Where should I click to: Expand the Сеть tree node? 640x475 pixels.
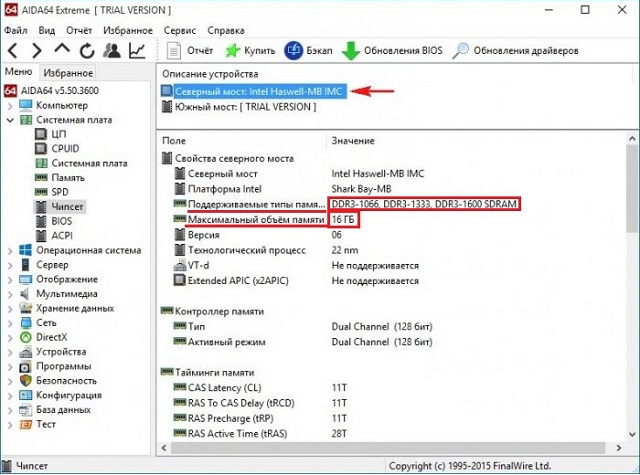[x=10, y=323]
